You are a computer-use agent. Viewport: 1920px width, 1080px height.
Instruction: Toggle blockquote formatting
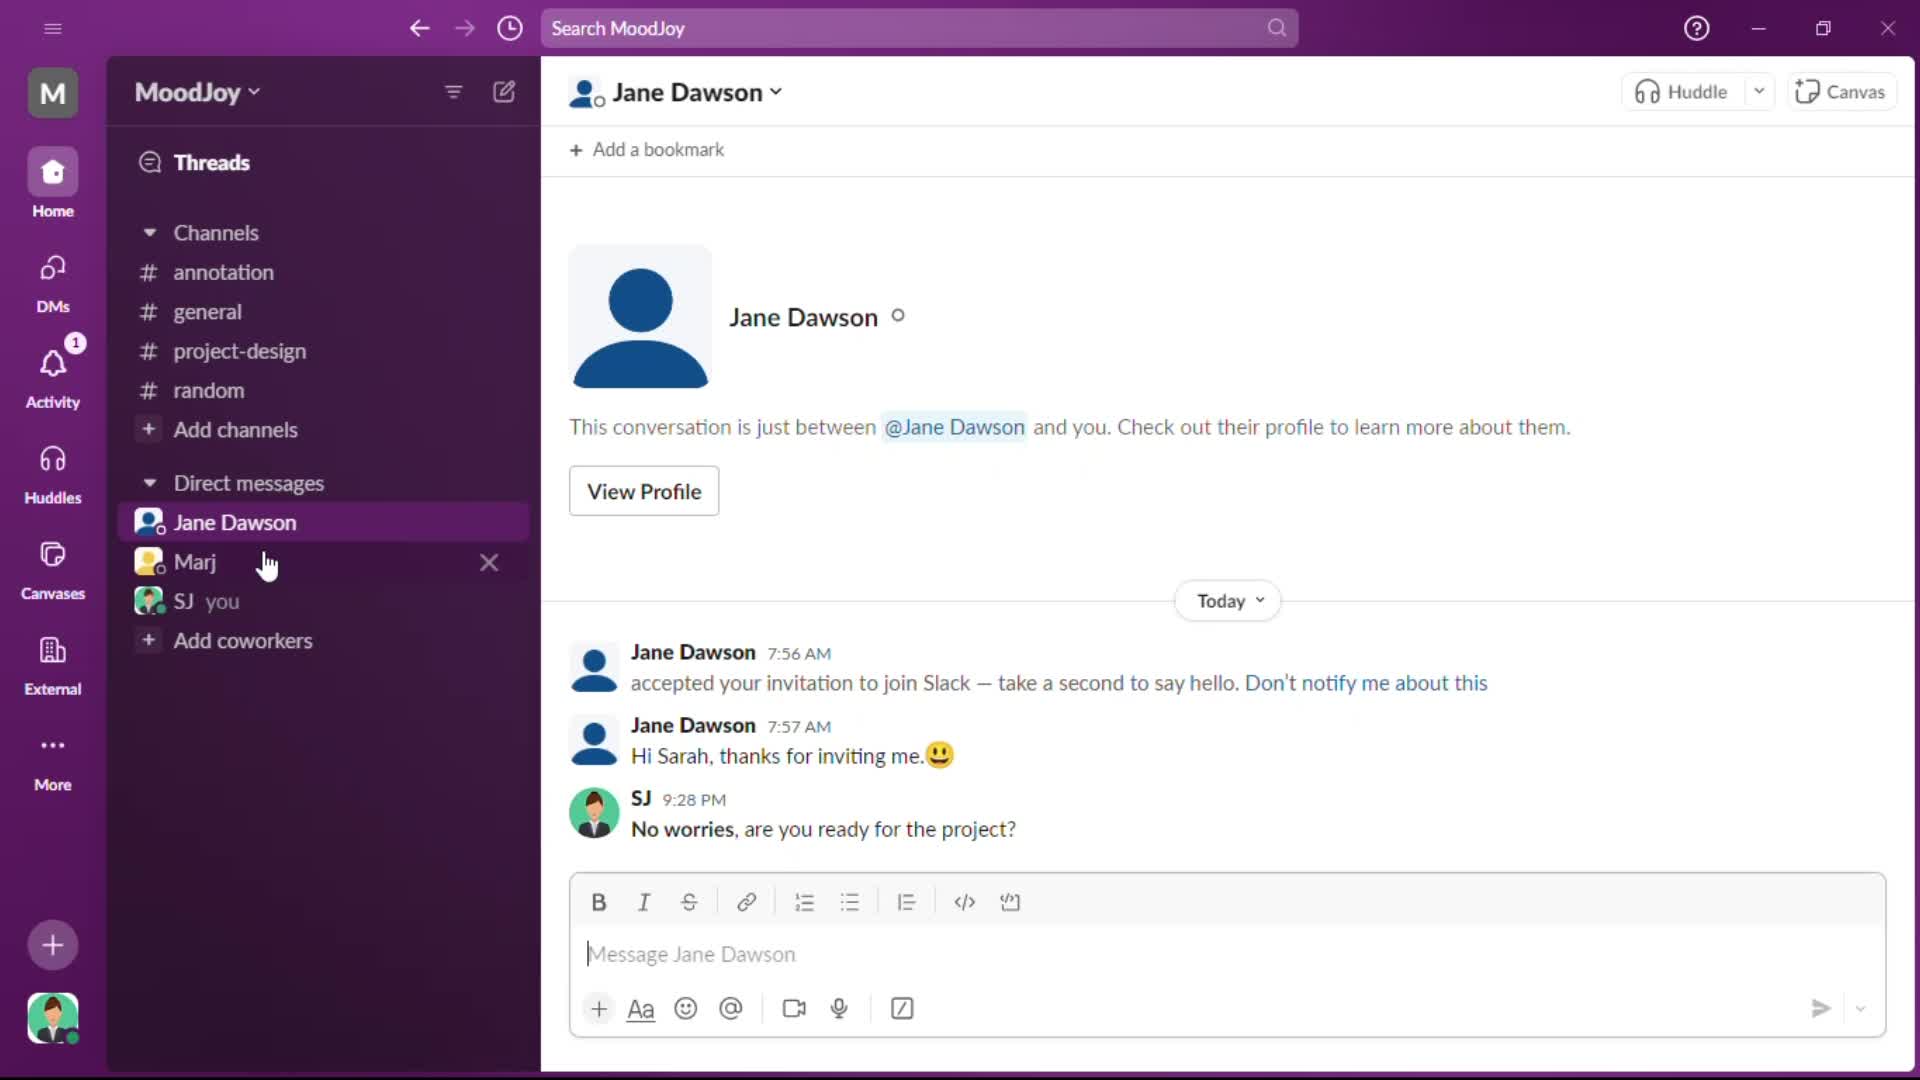pos(906,902)
